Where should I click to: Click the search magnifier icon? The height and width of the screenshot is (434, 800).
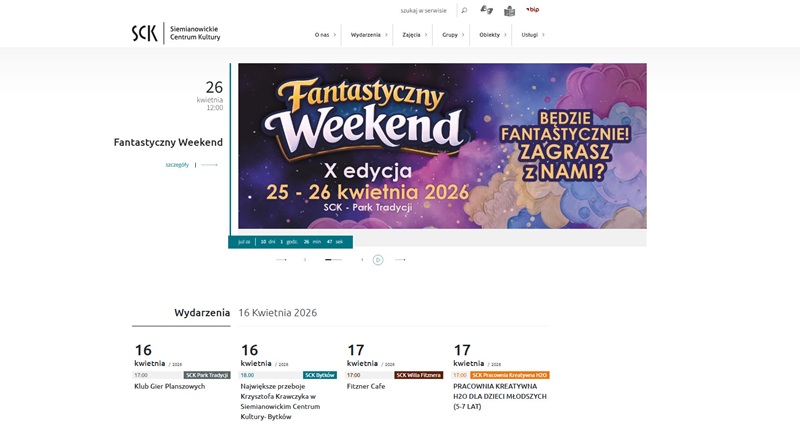(x=464, y=10)
